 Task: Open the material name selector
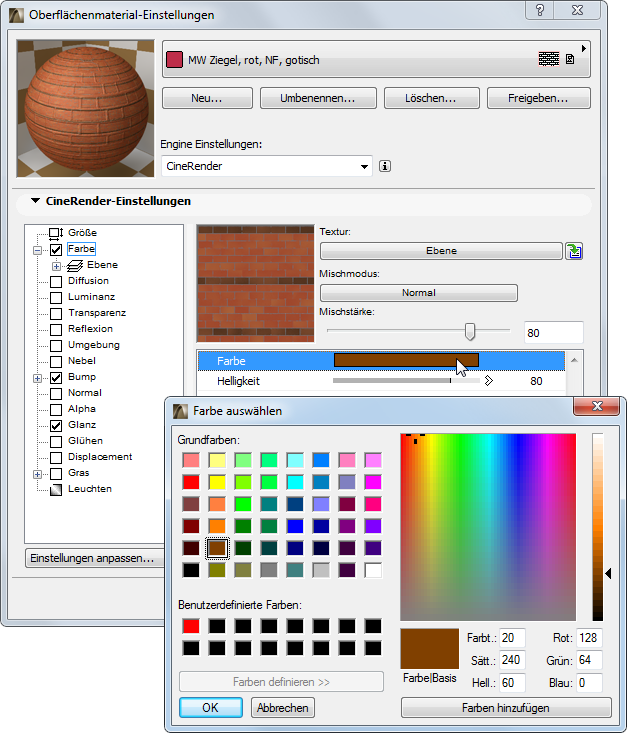tap(376, 59)
